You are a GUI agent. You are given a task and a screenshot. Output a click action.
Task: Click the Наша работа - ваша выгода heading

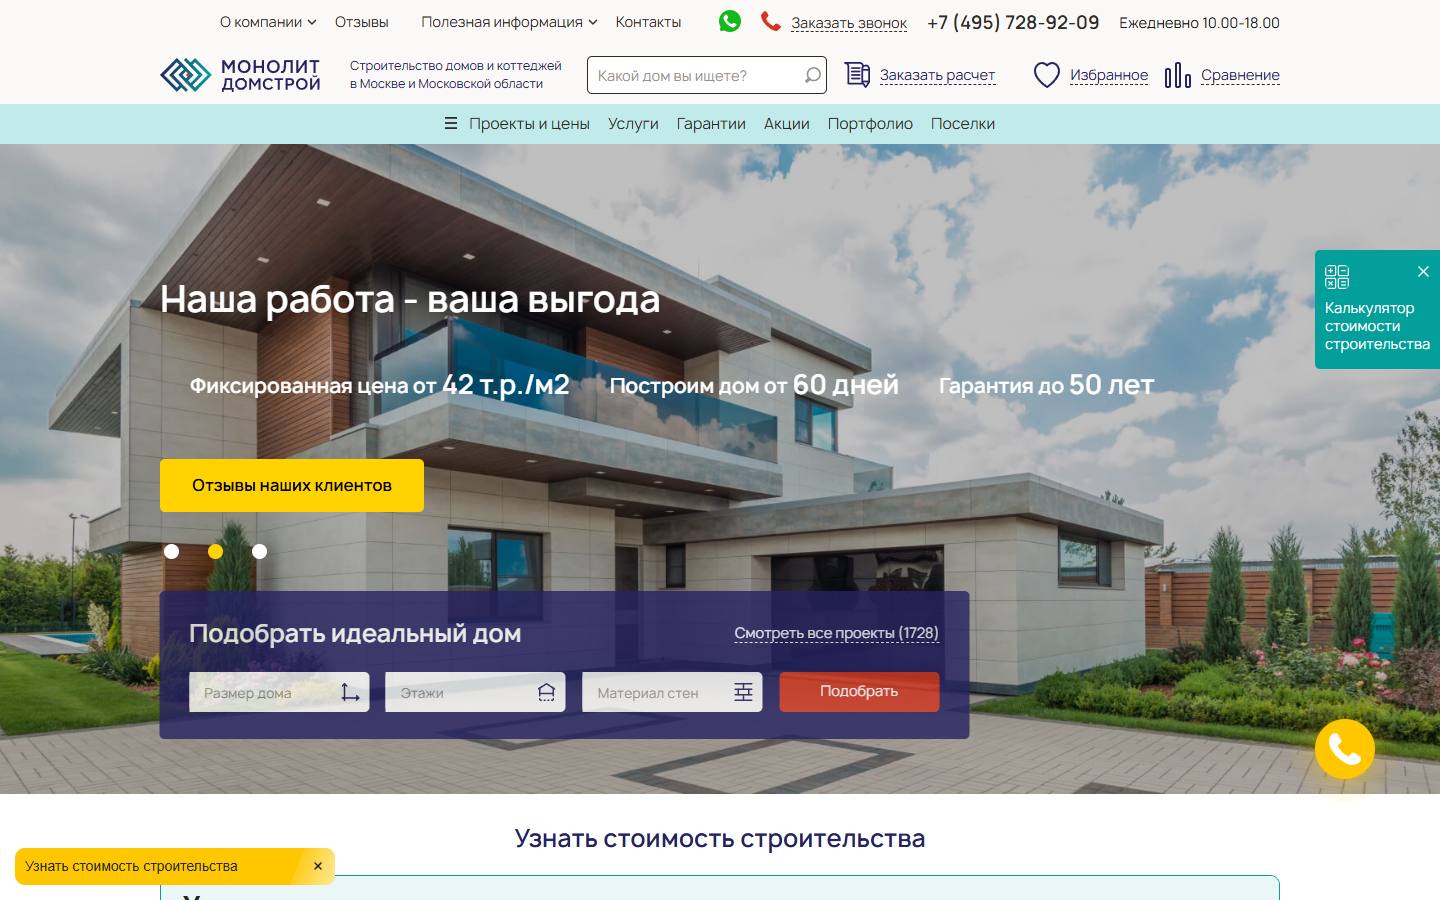[x=410, y=299]
